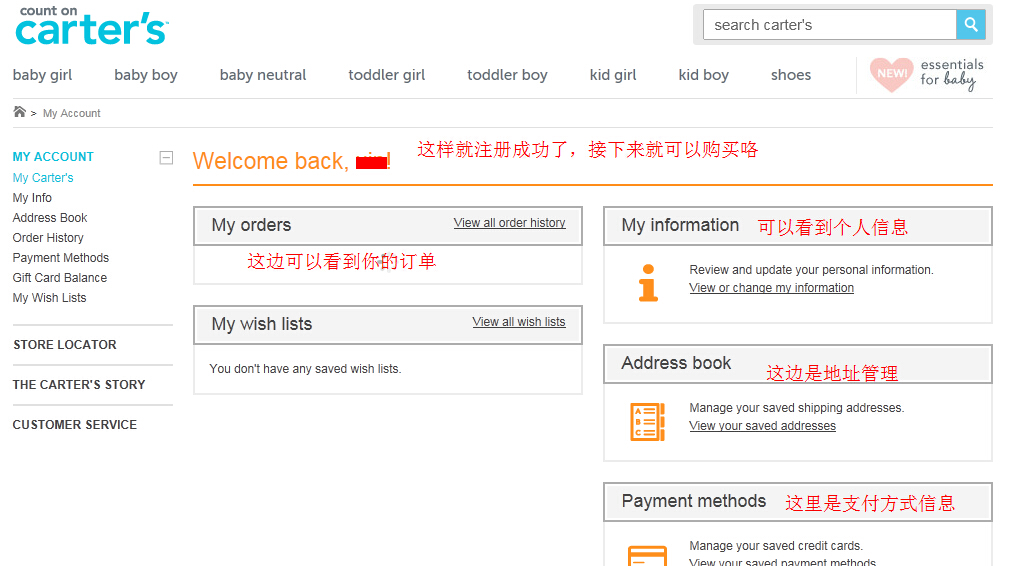Open Gift Card Balance in sidebar

point(60,278)
